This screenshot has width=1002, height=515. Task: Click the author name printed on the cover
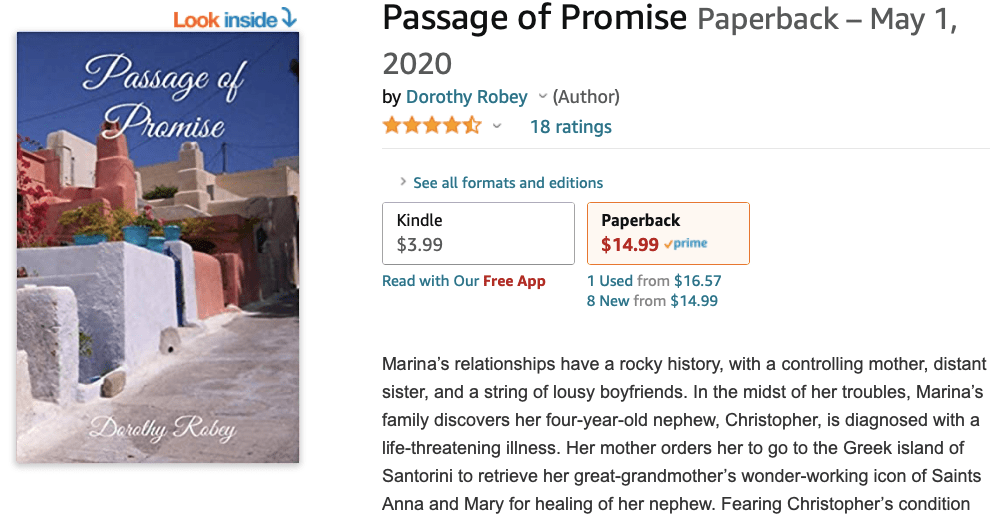162,428
